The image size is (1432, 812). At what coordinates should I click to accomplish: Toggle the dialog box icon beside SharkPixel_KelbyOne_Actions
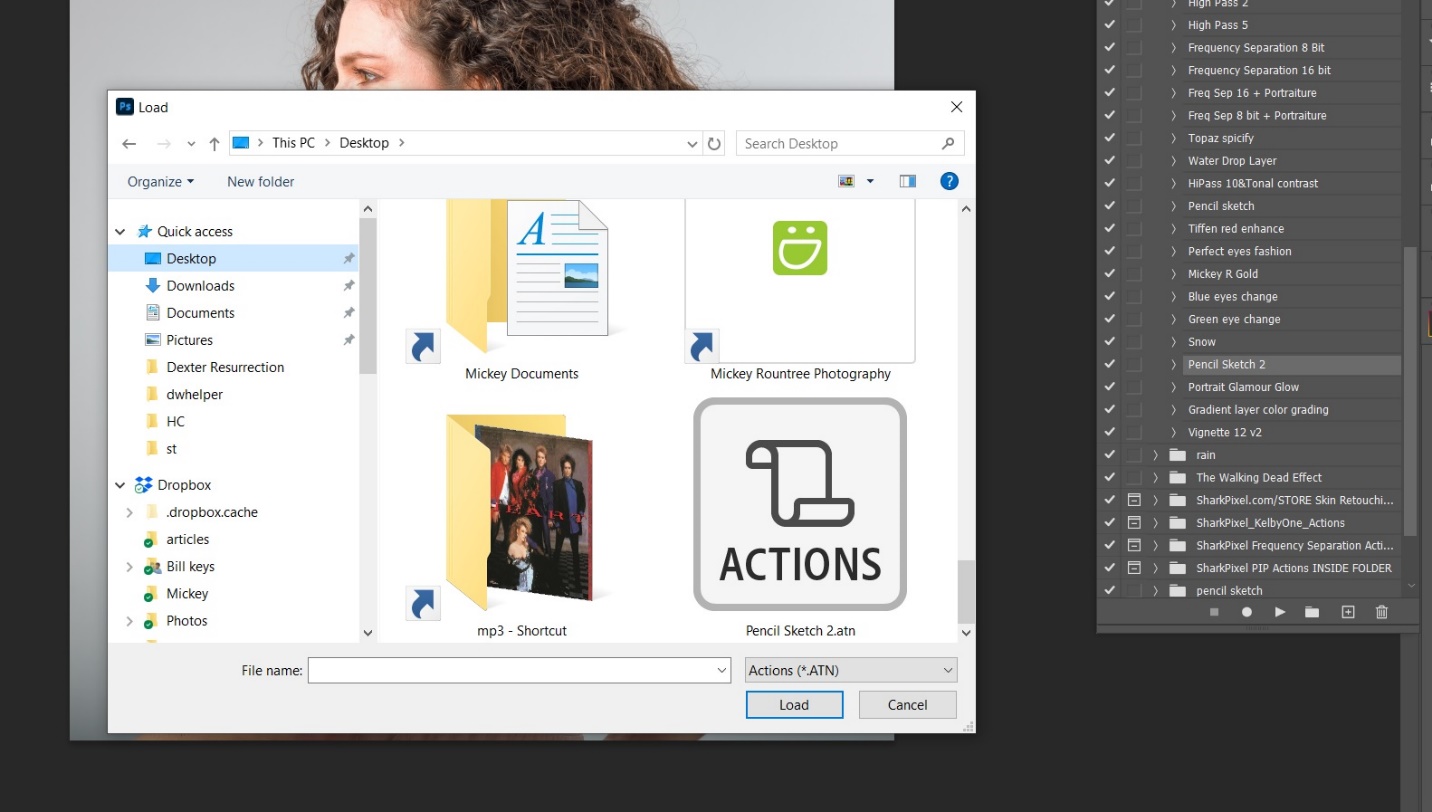tap(1135, 522)
